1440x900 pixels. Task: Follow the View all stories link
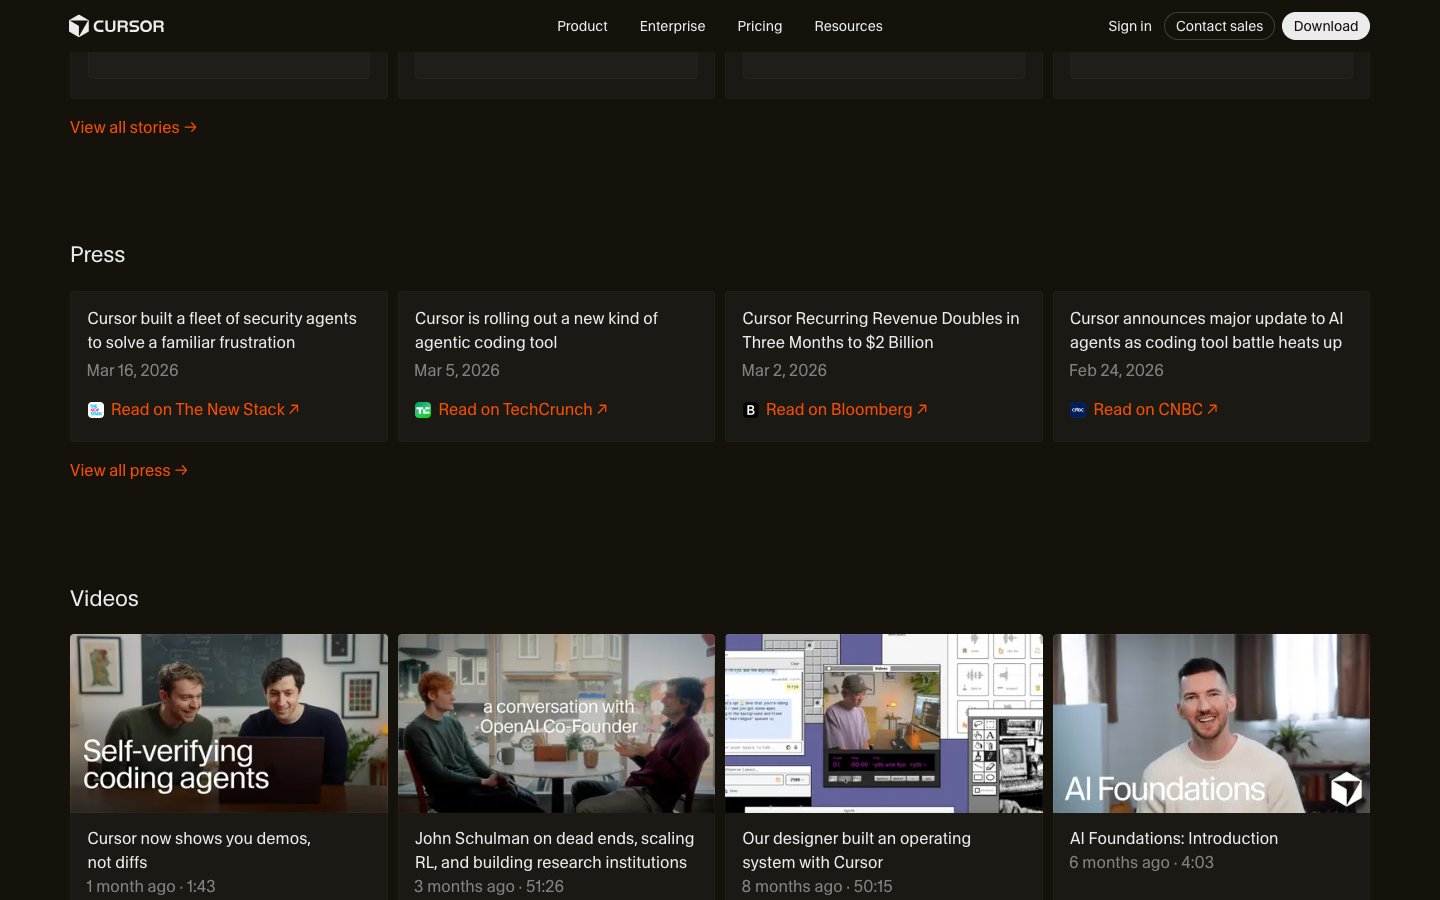[133, 128]
